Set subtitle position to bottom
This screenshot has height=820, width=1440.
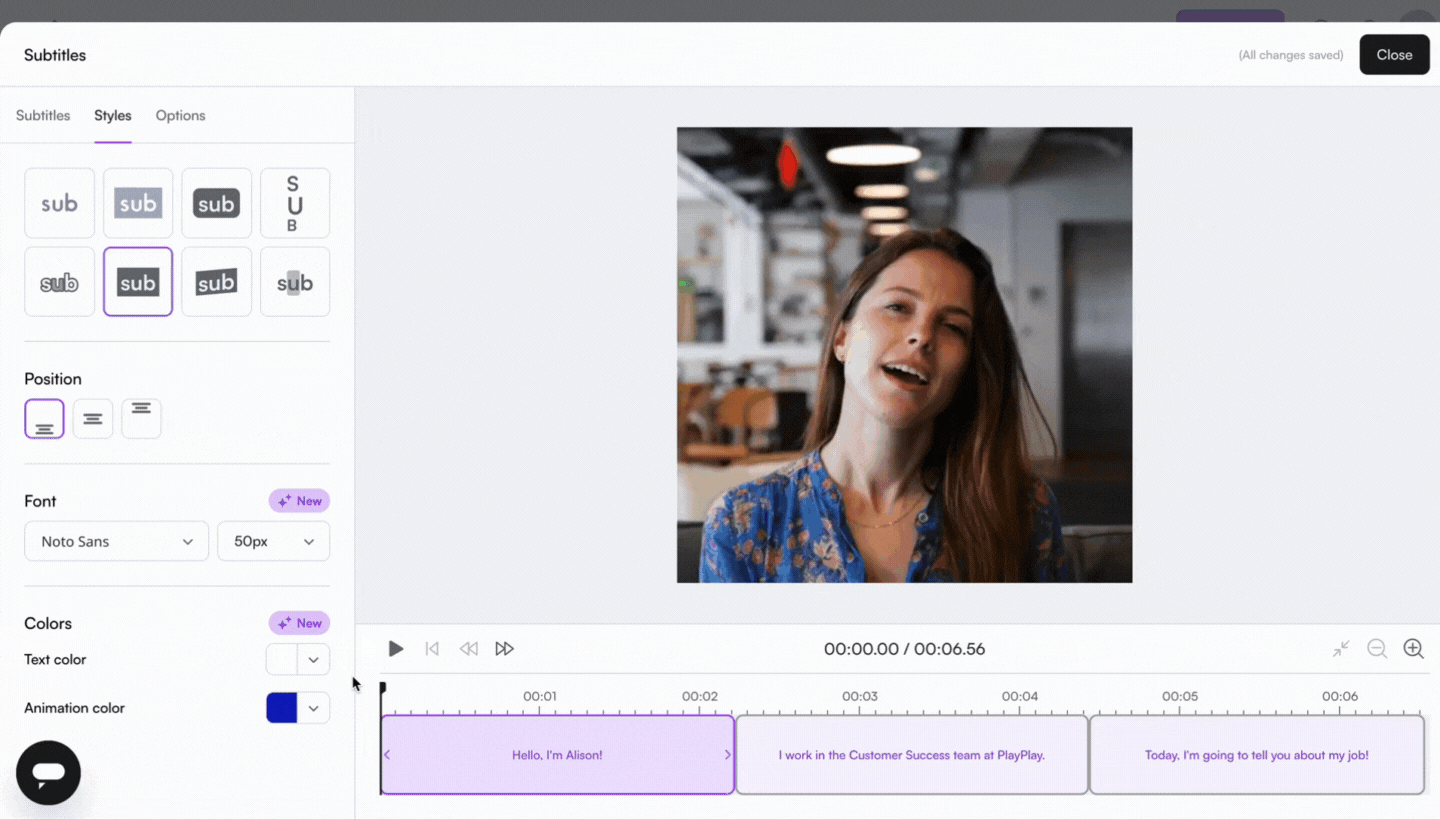[44, 419]
